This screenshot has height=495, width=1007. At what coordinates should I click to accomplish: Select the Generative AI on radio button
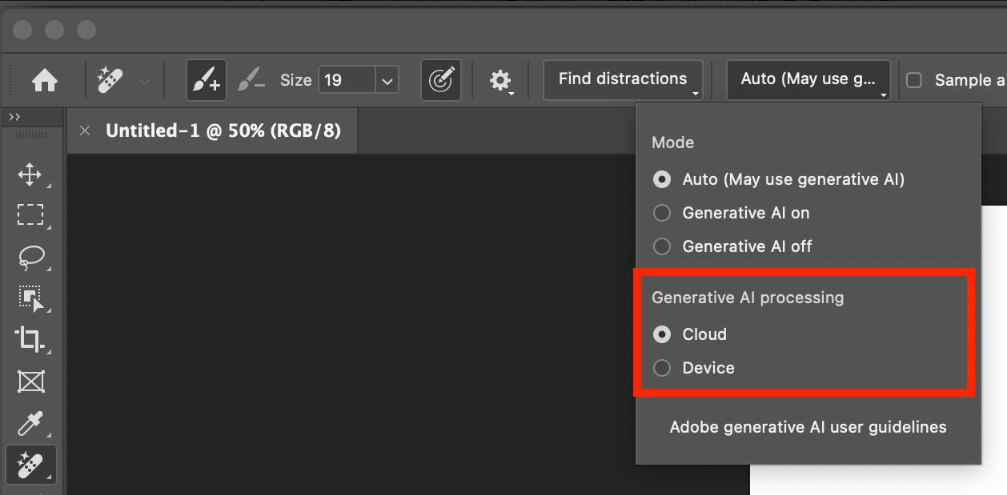tap(661, 213)
